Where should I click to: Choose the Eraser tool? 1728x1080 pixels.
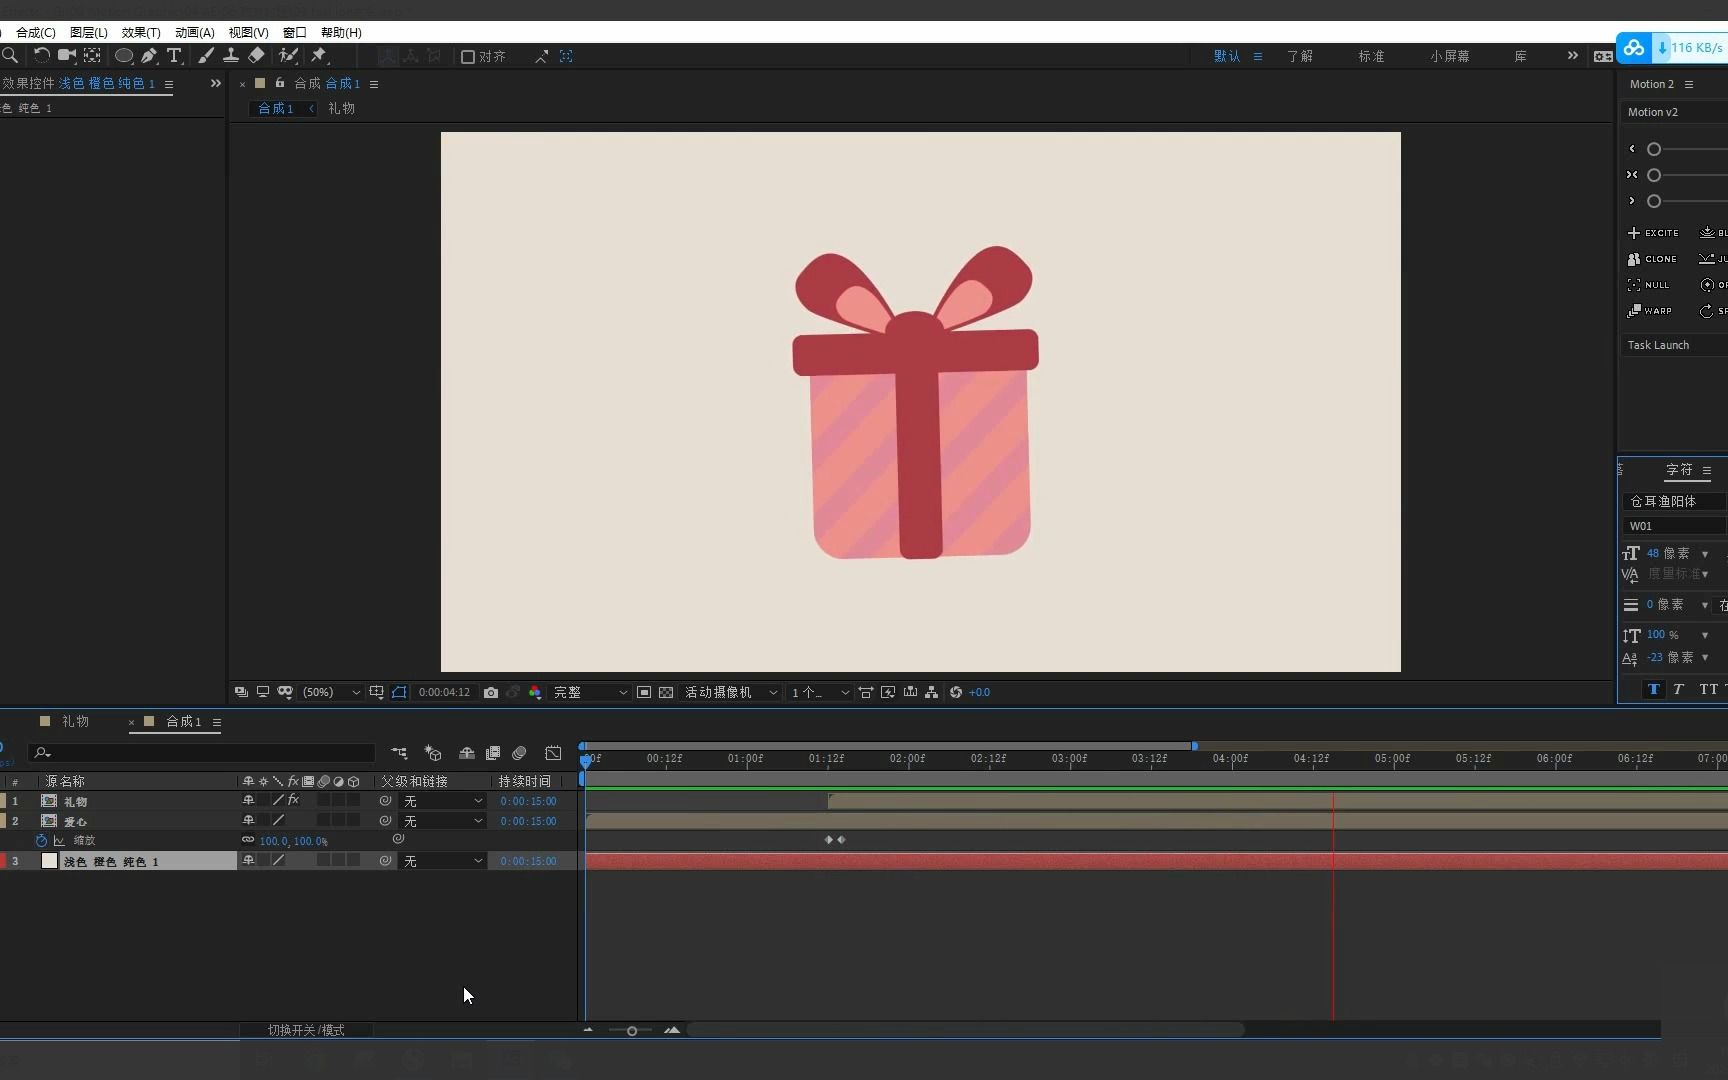click(256, 56)
